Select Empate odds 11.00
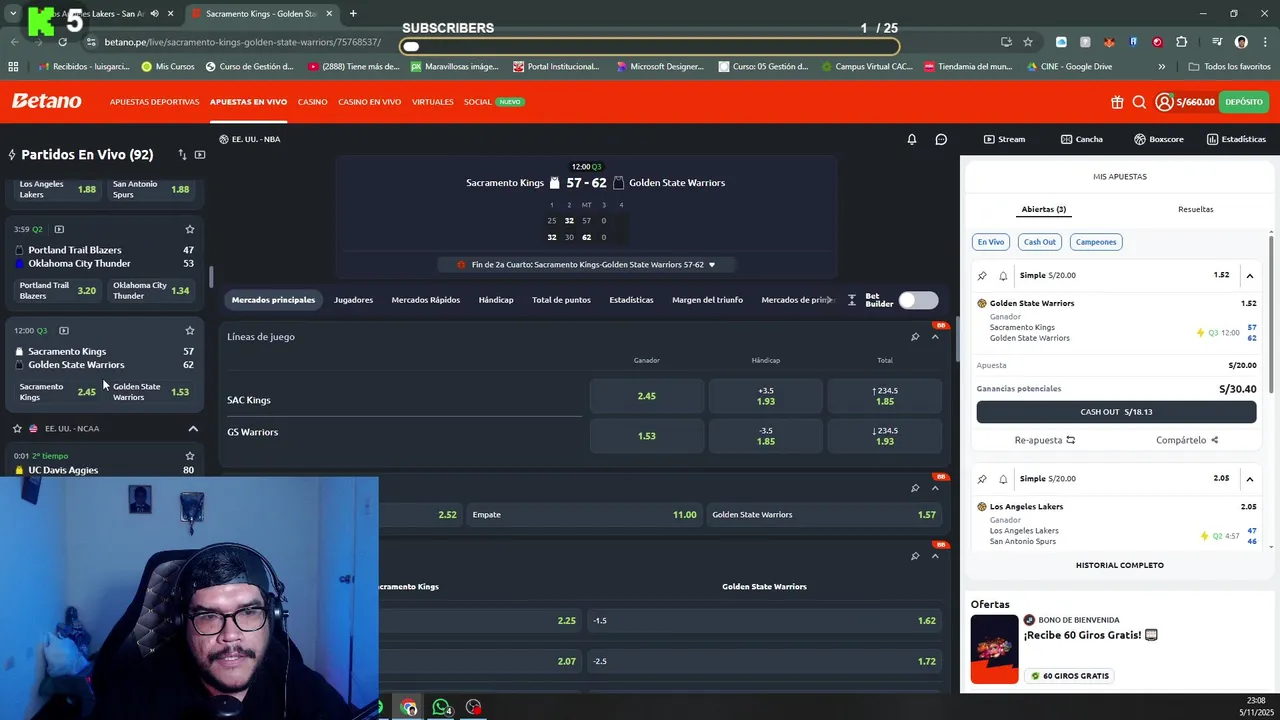 tap(585, 515)
